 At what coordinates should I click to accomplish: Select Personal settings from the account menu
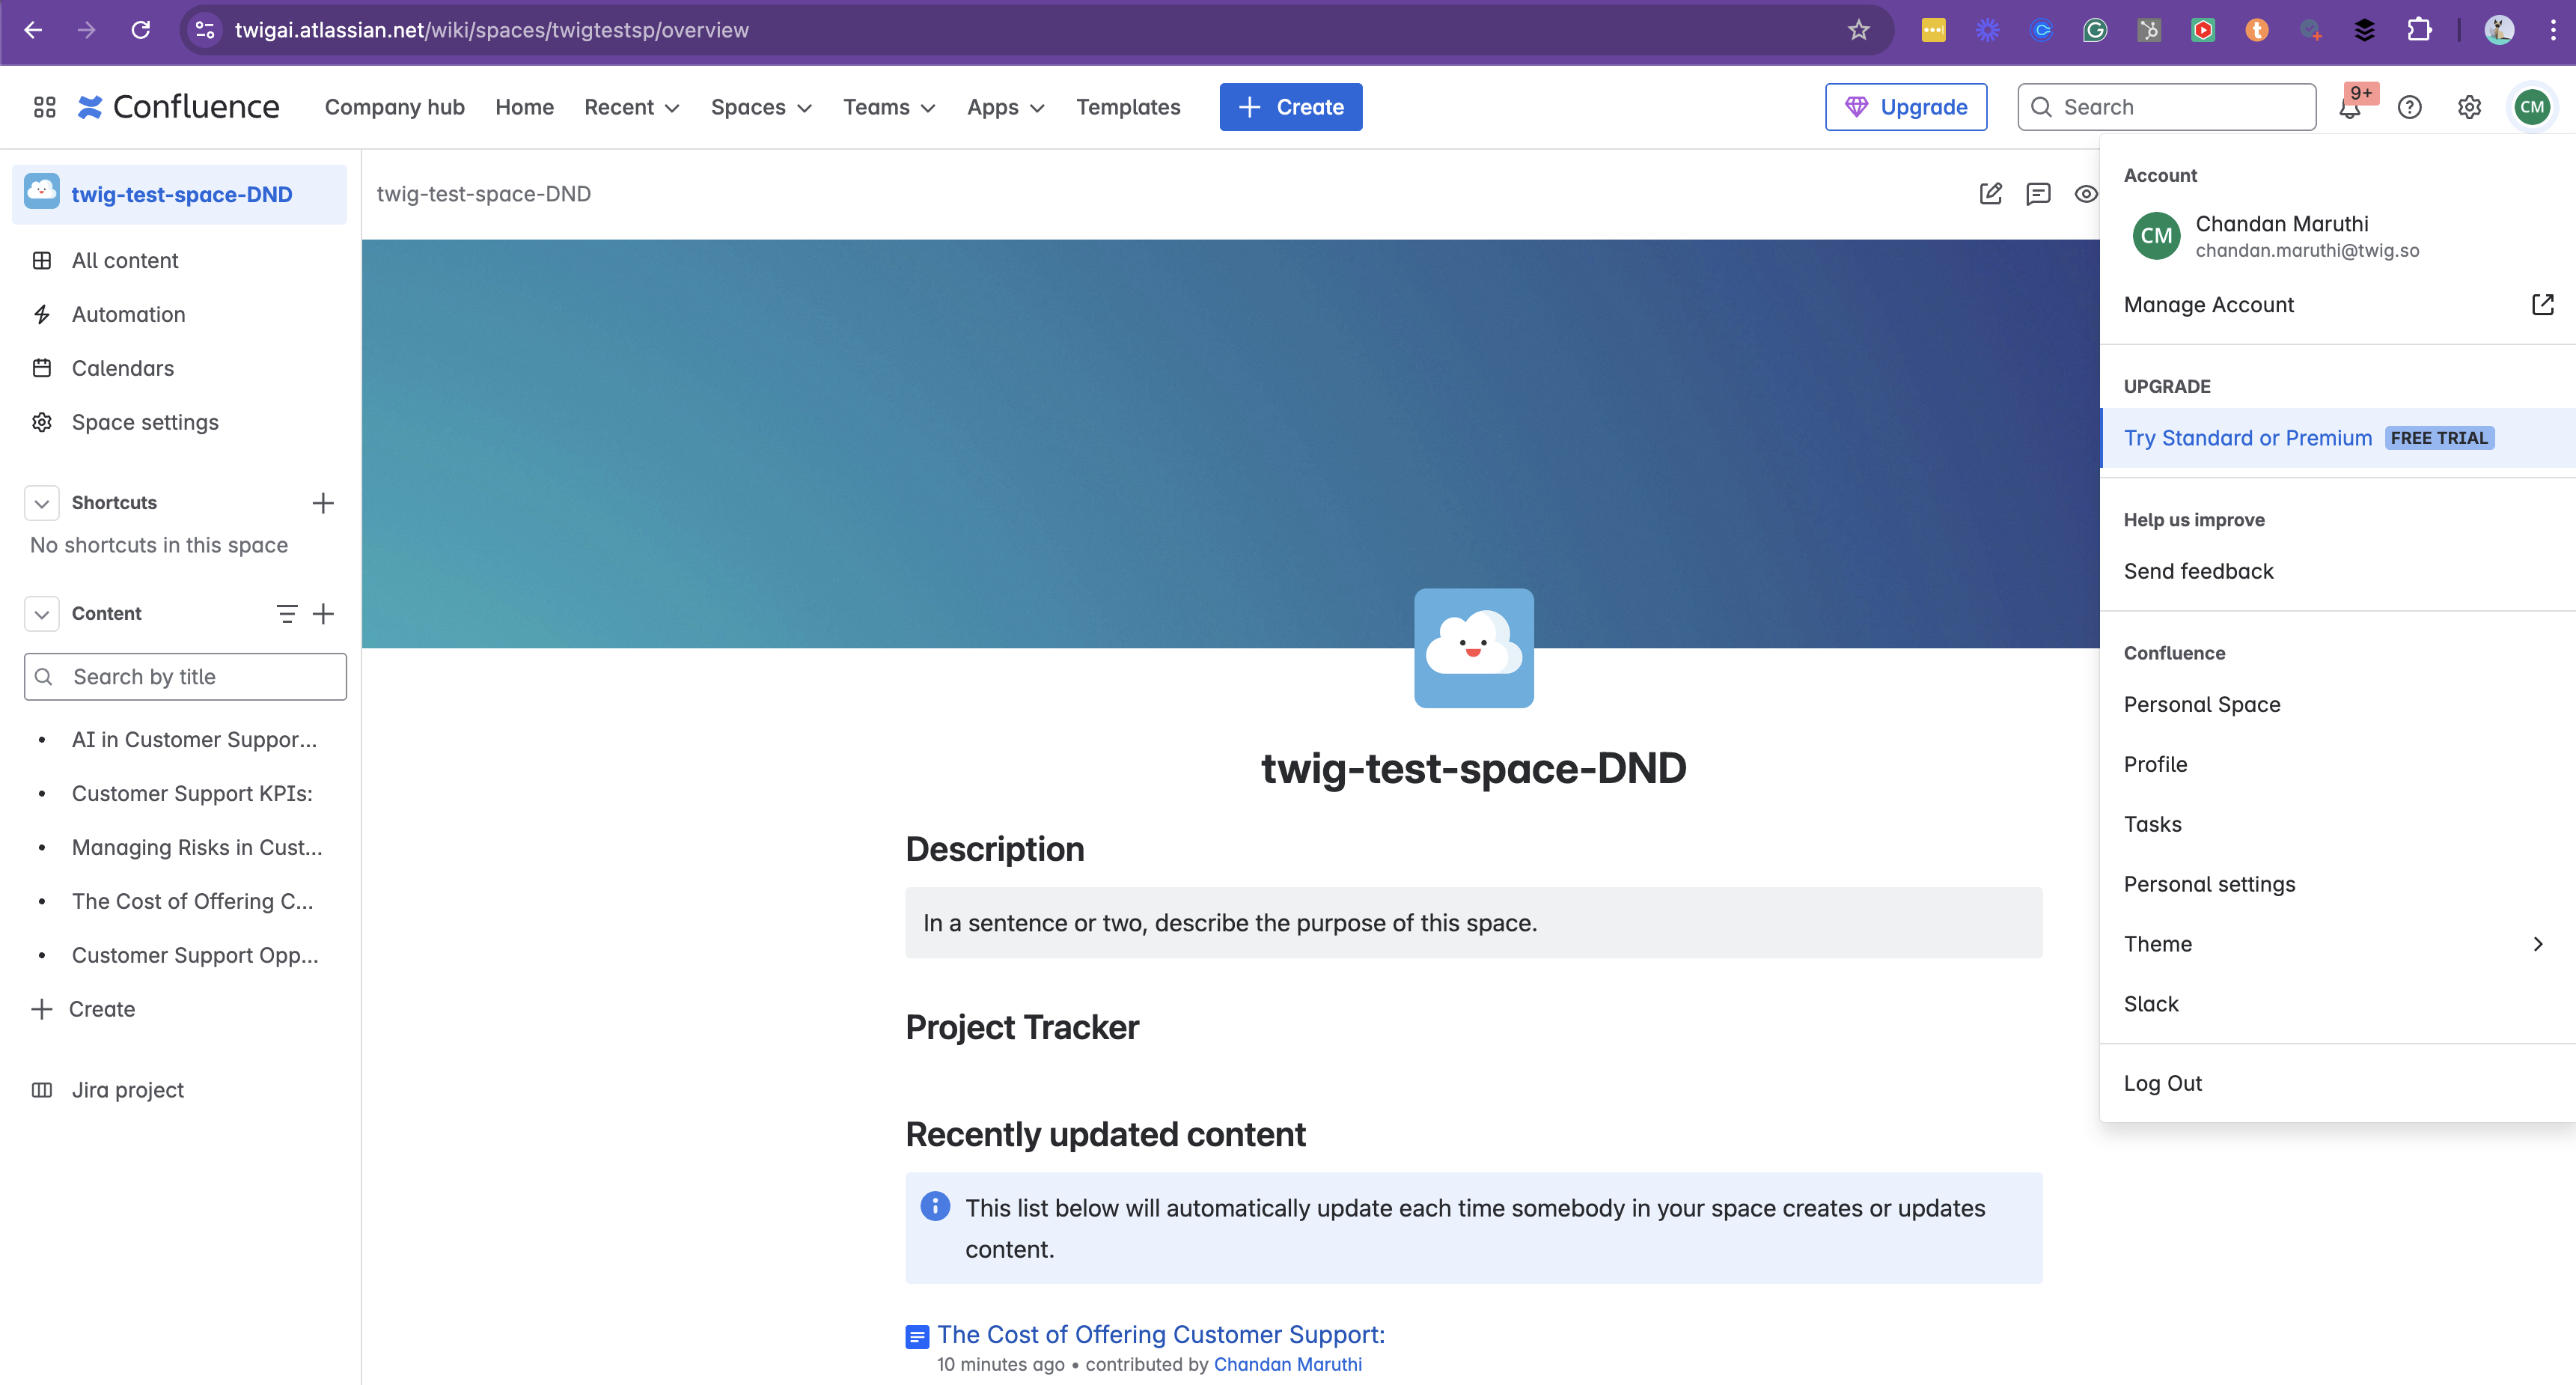2209,883
